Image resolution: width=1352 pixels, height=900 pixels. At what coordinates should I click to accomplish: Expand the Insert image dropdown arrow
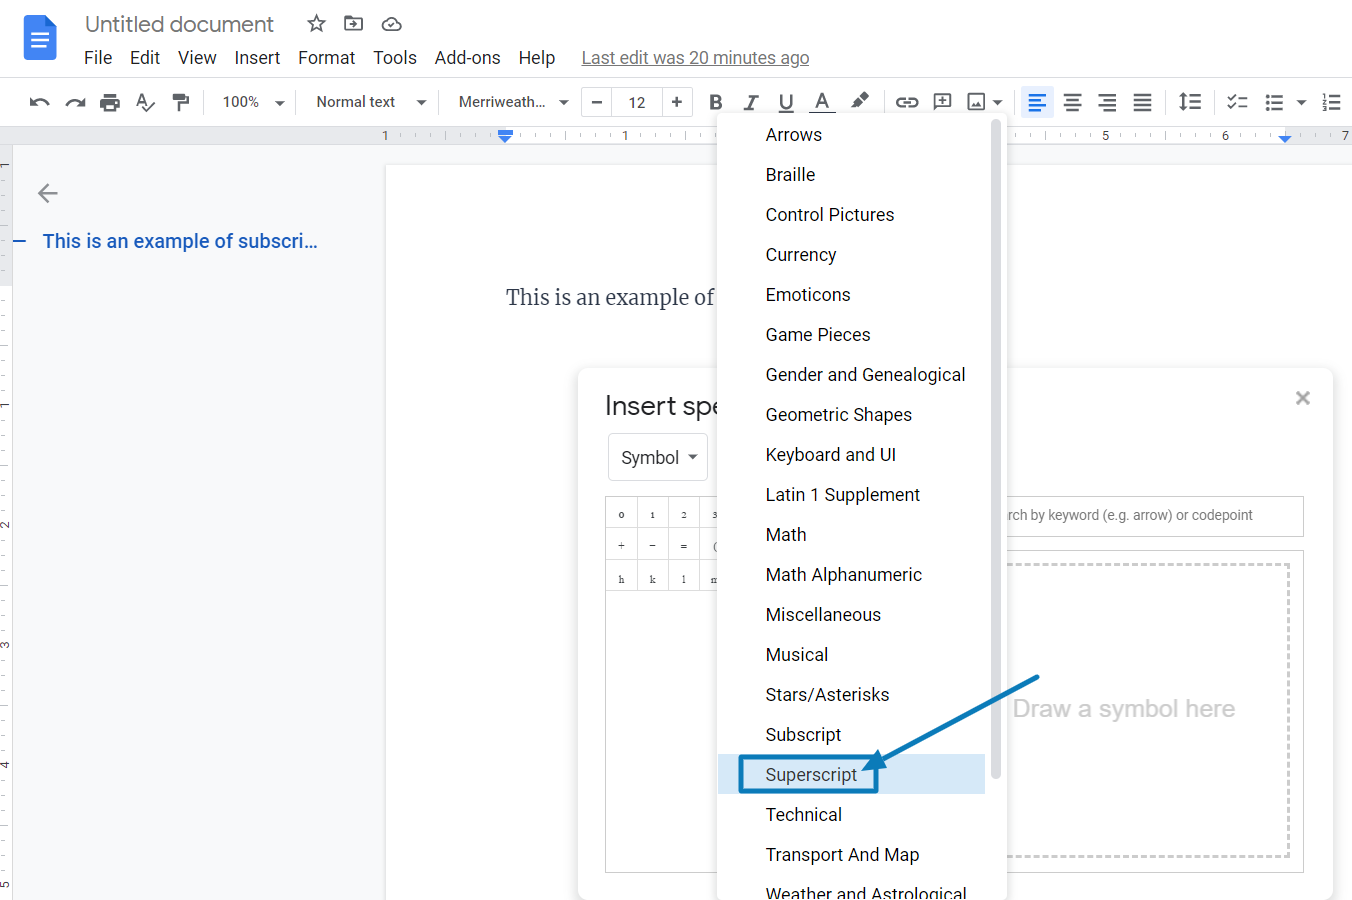click(x=998, y=102)
